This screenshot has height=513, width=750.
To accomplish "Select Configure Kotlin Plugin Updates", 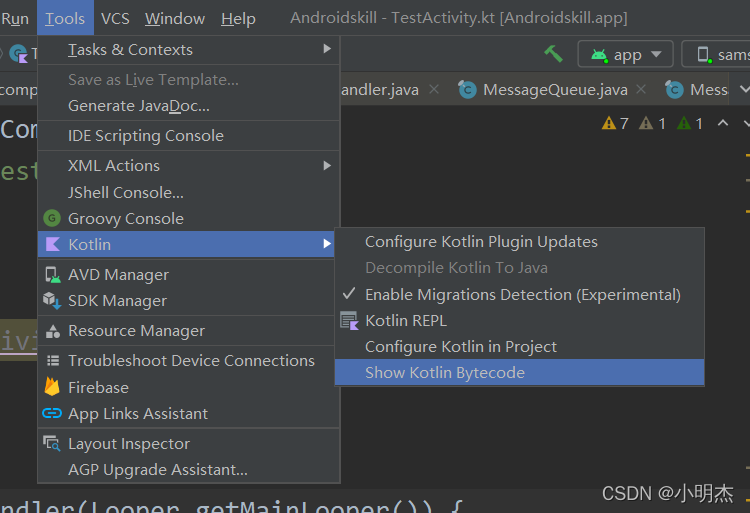I will tap(519, 242).
